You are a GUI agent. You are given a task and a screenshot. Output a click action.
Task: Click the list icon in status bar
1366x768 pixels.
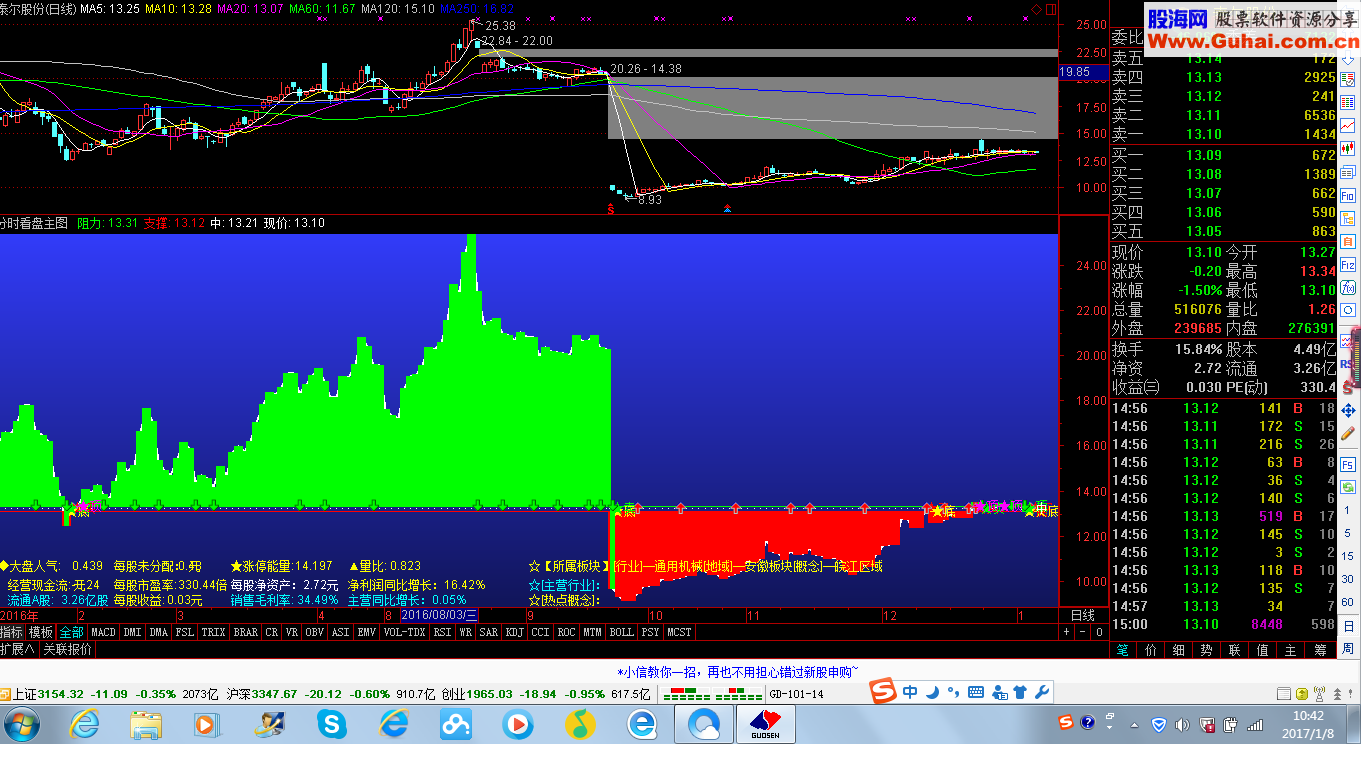pyautogui.click(x=1283, y=693)
